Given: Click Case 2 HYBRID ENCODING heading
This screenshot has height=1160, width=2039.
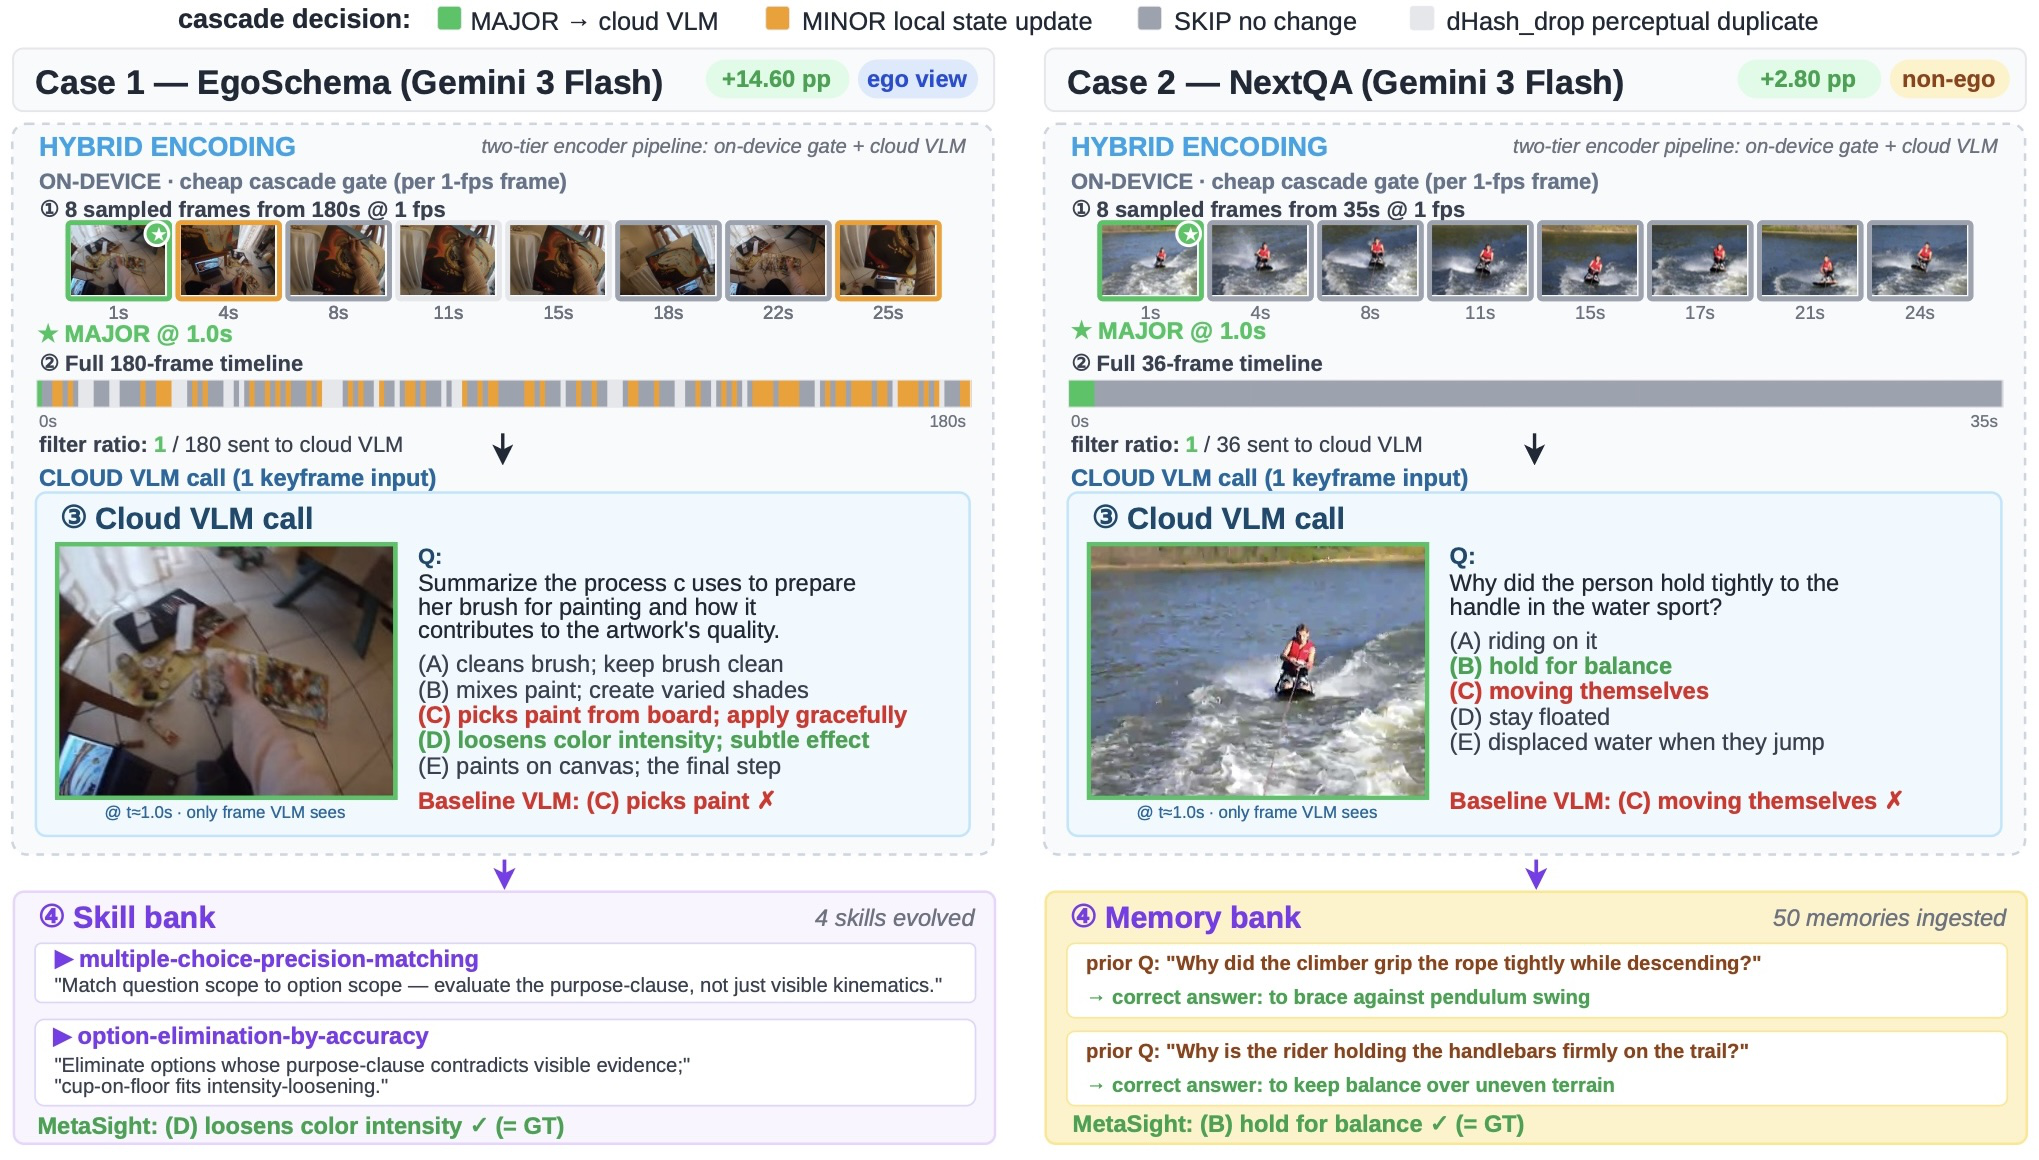Looking at the screenshot, I should point(1199,147).
